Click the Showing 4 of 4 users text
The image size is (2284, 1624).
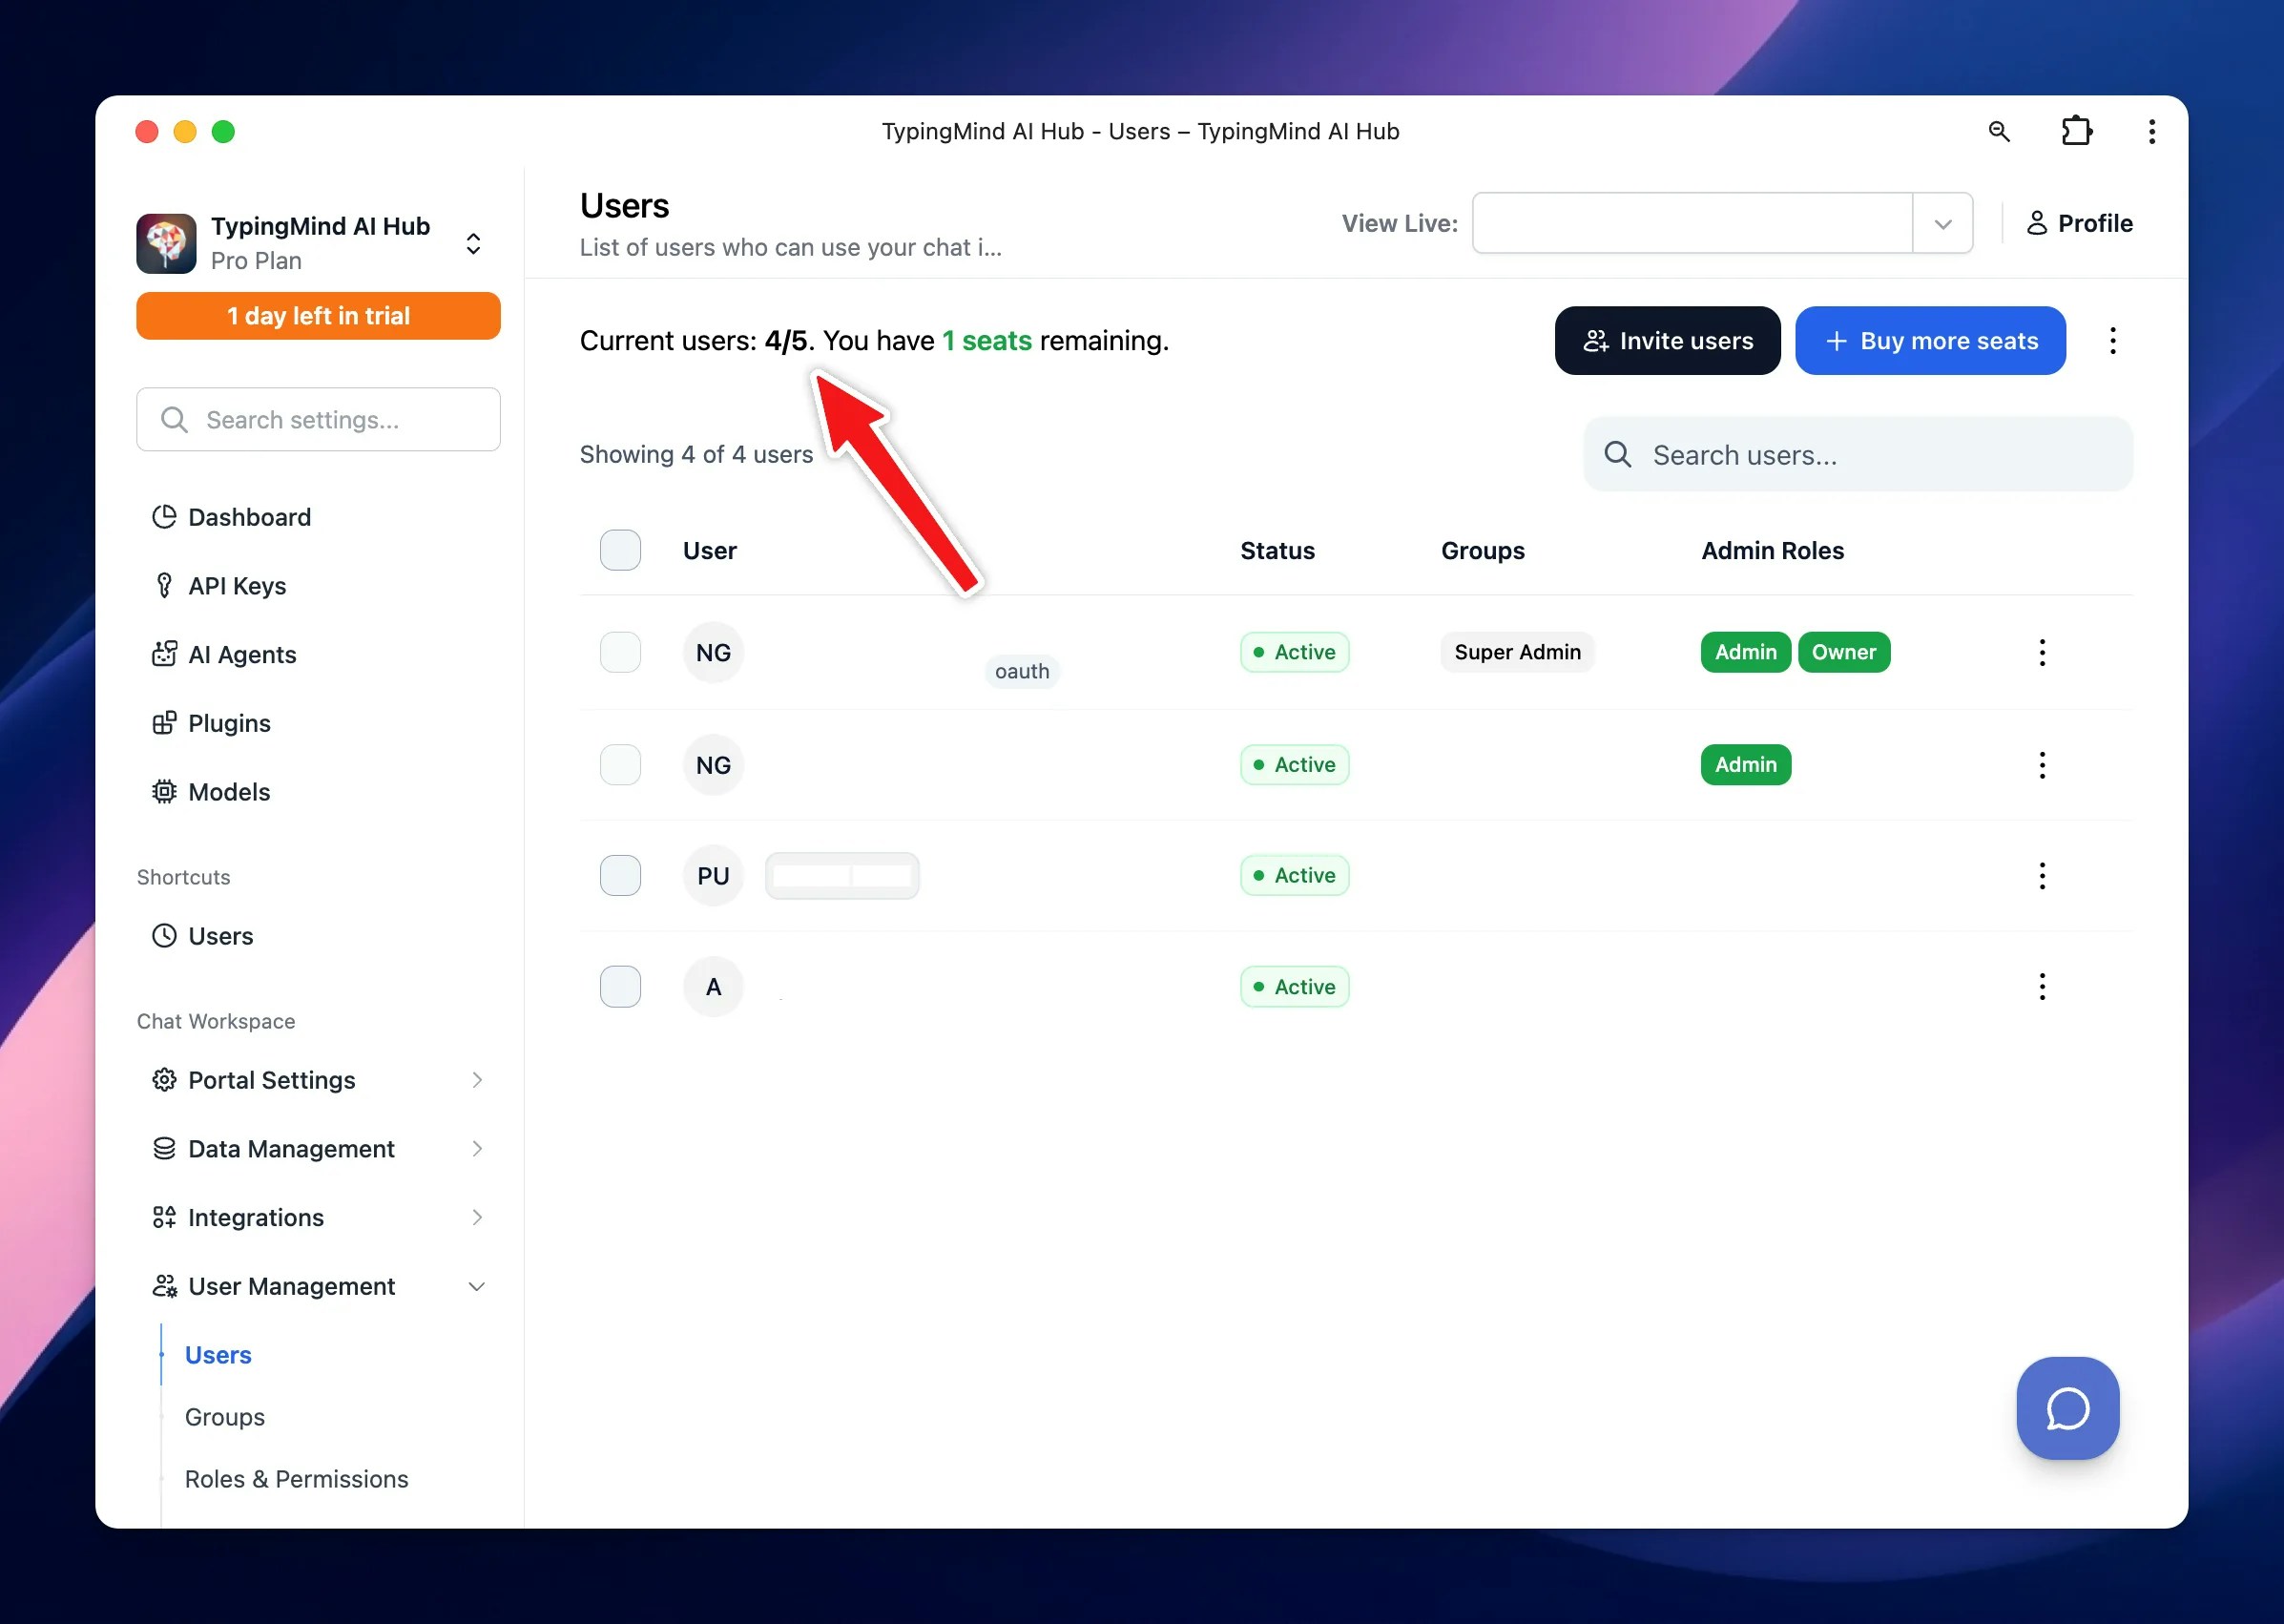coord(696,454)
